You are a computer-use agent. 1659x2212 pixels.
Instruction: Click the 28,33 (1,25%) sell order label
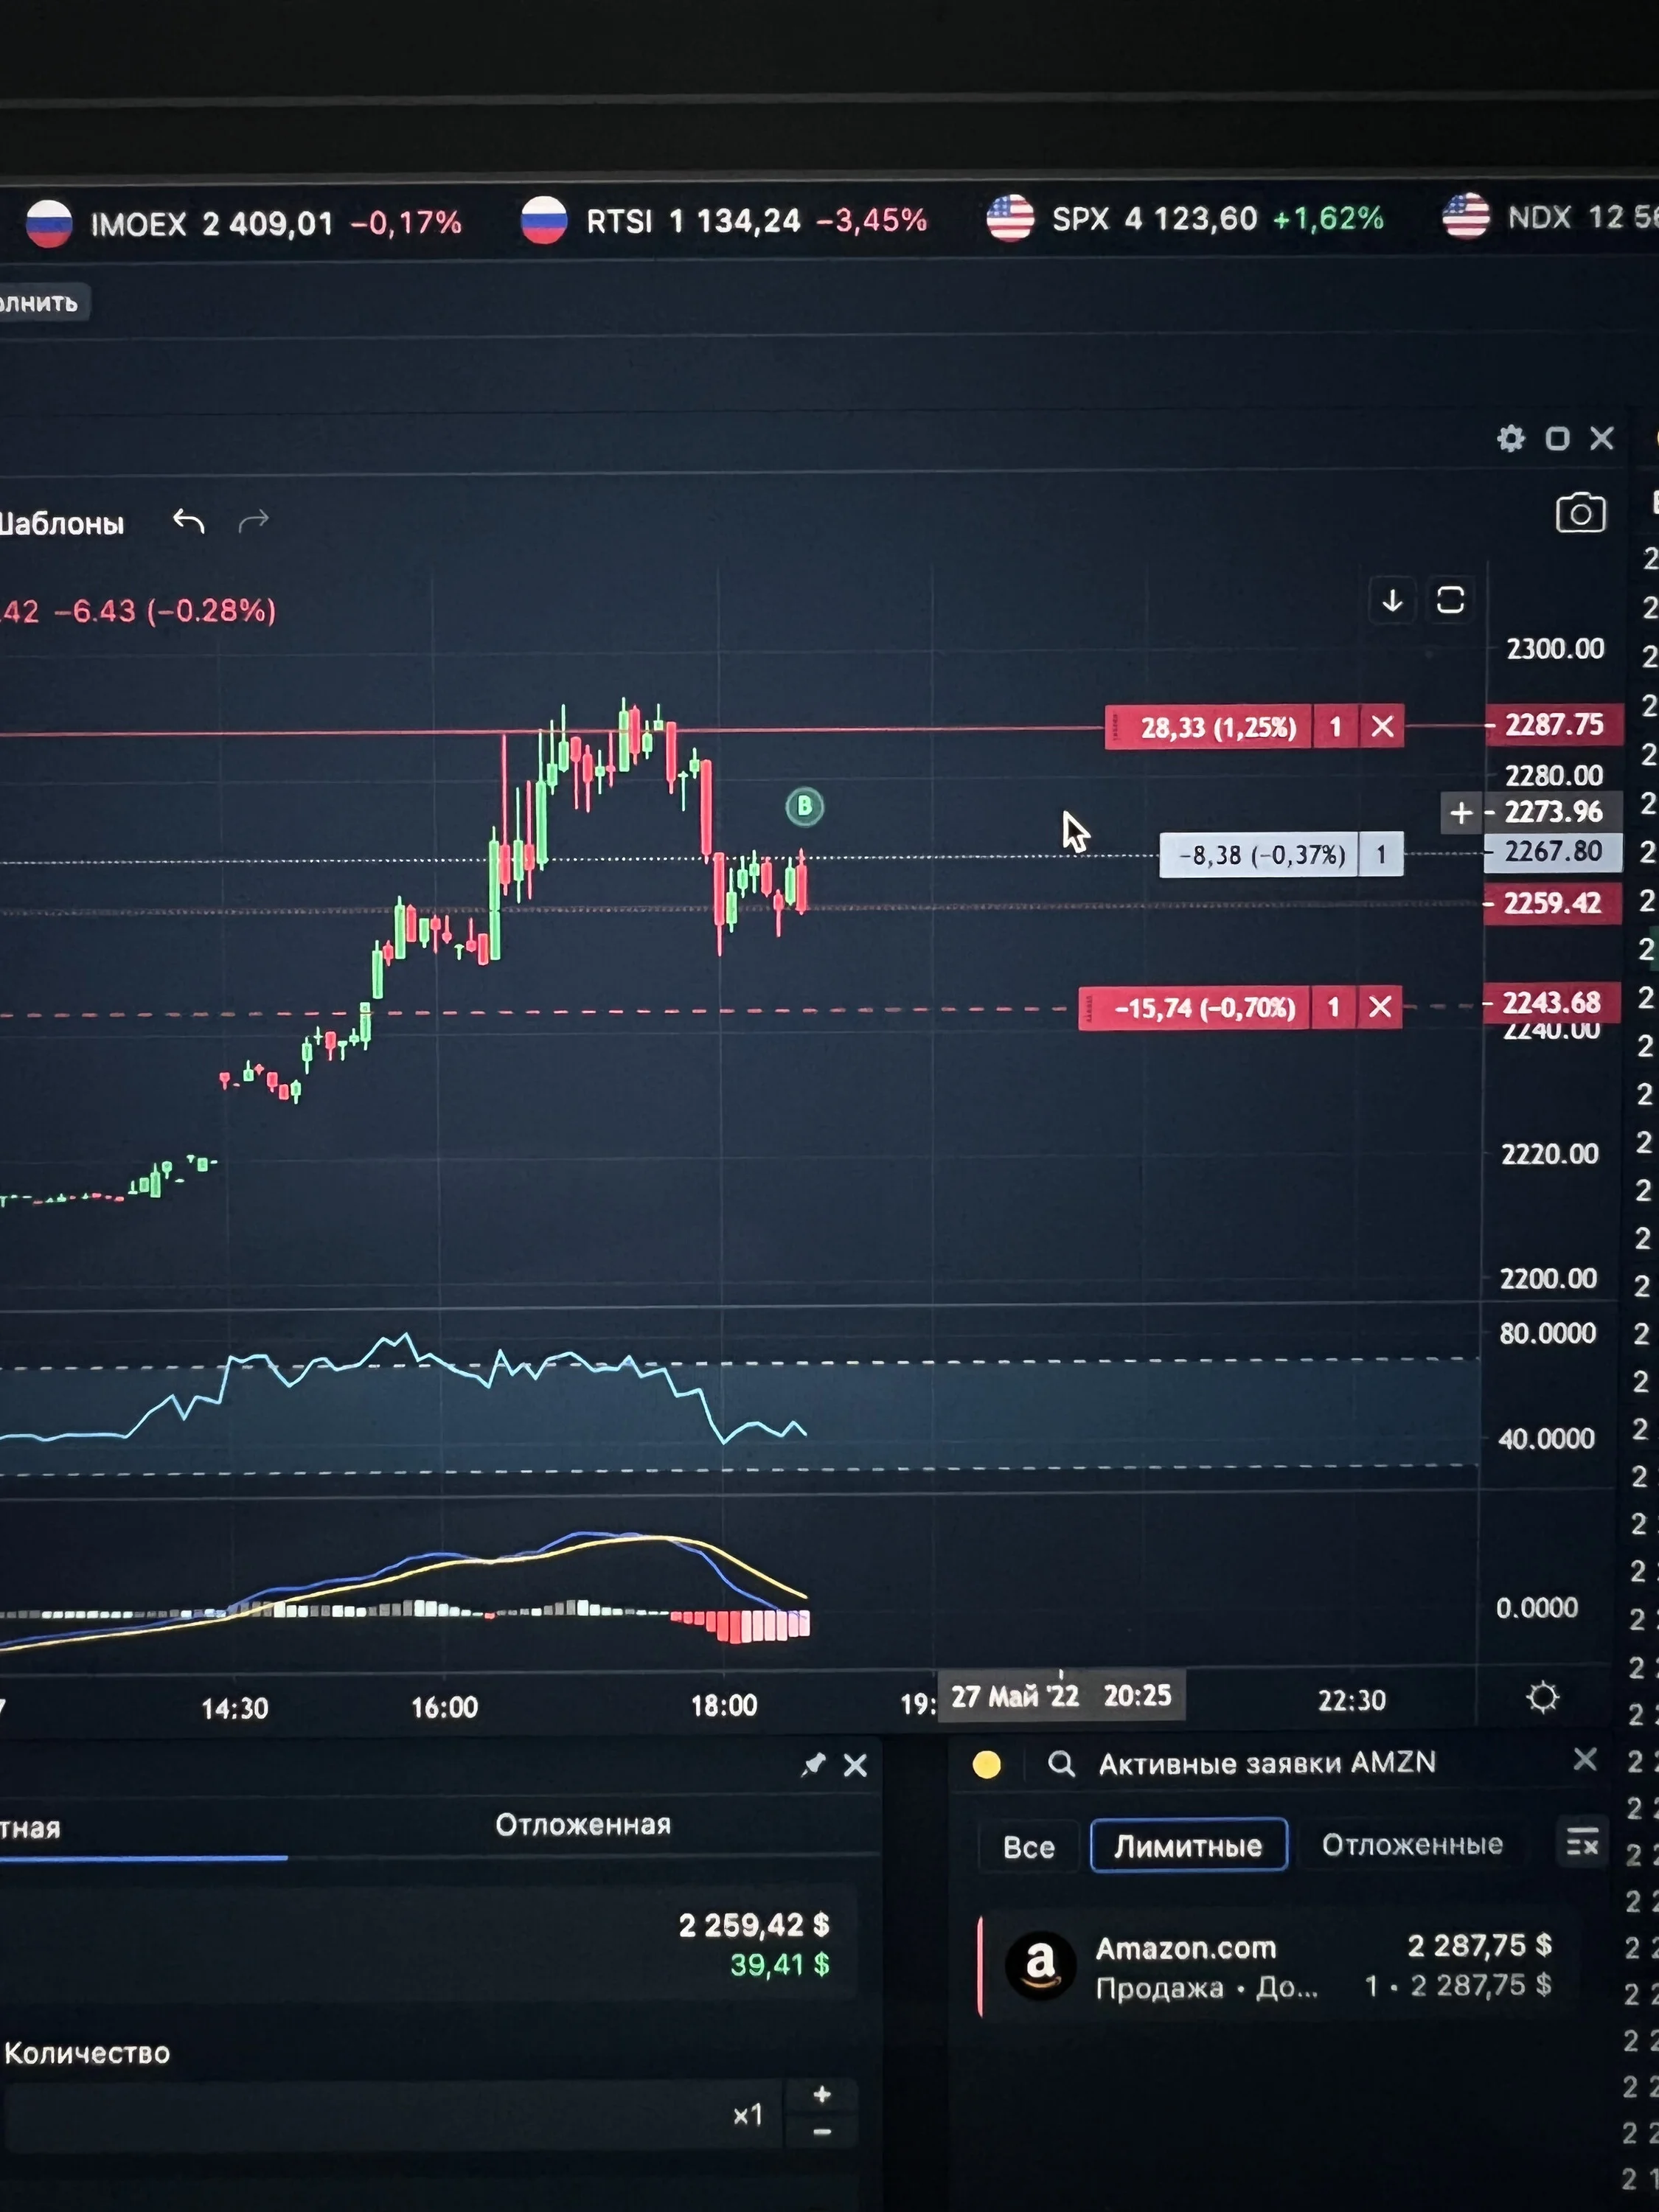click(x=1218, y=727)
